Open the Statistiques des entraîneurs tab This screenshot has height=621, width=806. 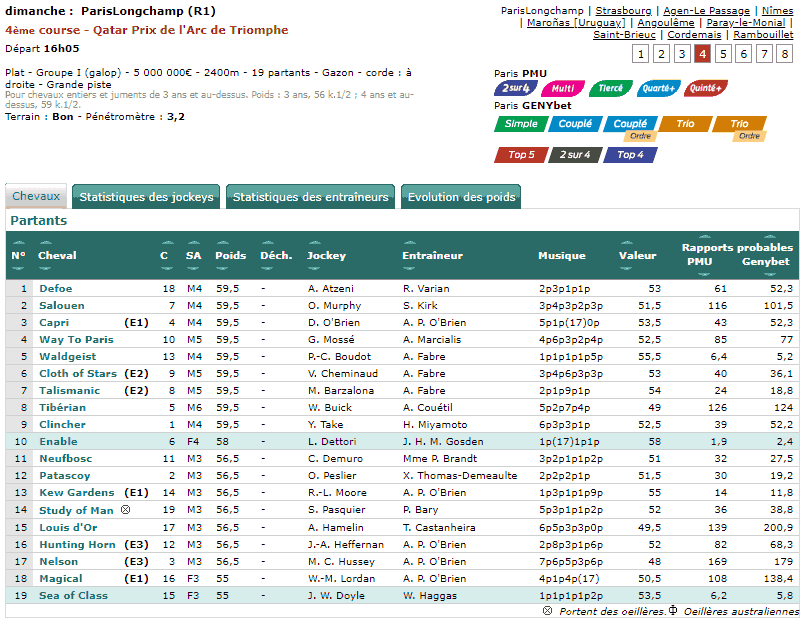[310, 197]
